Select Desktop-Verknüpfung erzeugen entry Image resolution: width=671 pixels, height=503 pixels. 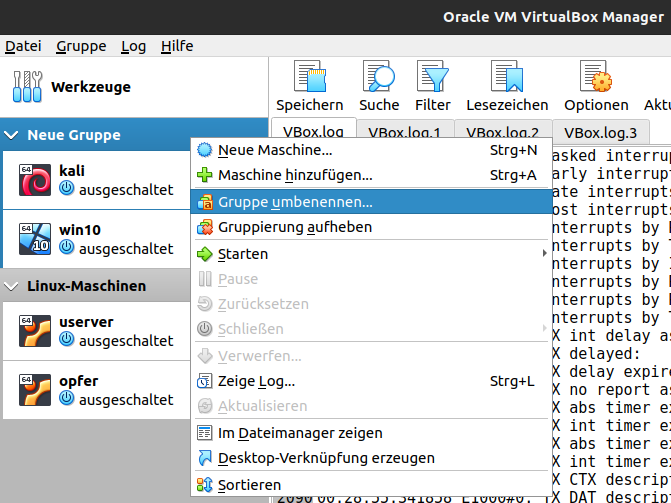pyautogui.click(x=371, y=458)
